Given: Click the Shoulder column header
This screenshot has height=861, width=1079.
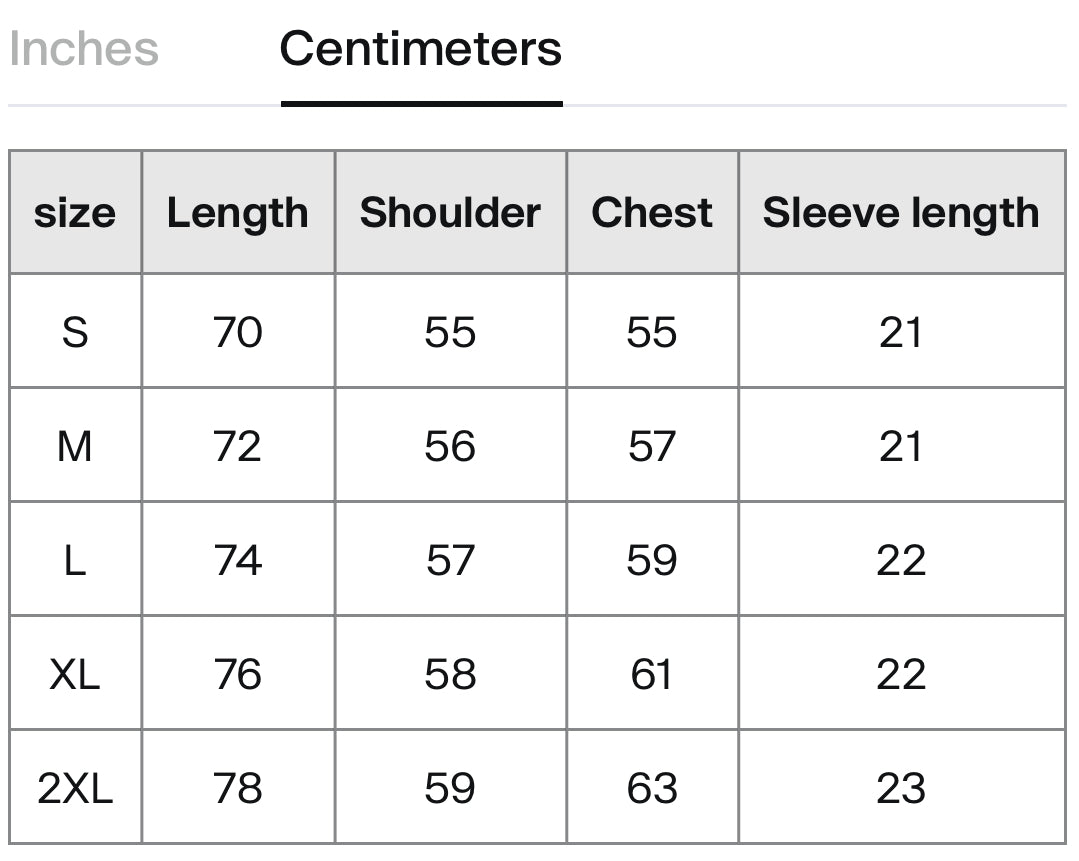Looking at the screenshot, I should click(x=451, y=213).
